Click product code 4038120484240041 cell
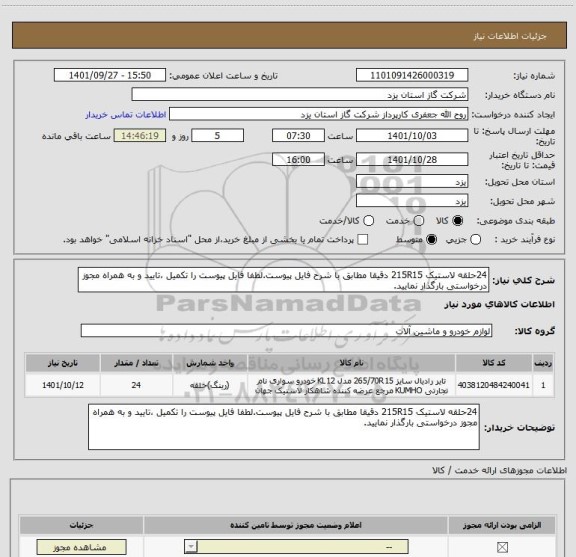The width and height of the screenshot is (576, 557). pyautogui.click(x=494, y=385)
